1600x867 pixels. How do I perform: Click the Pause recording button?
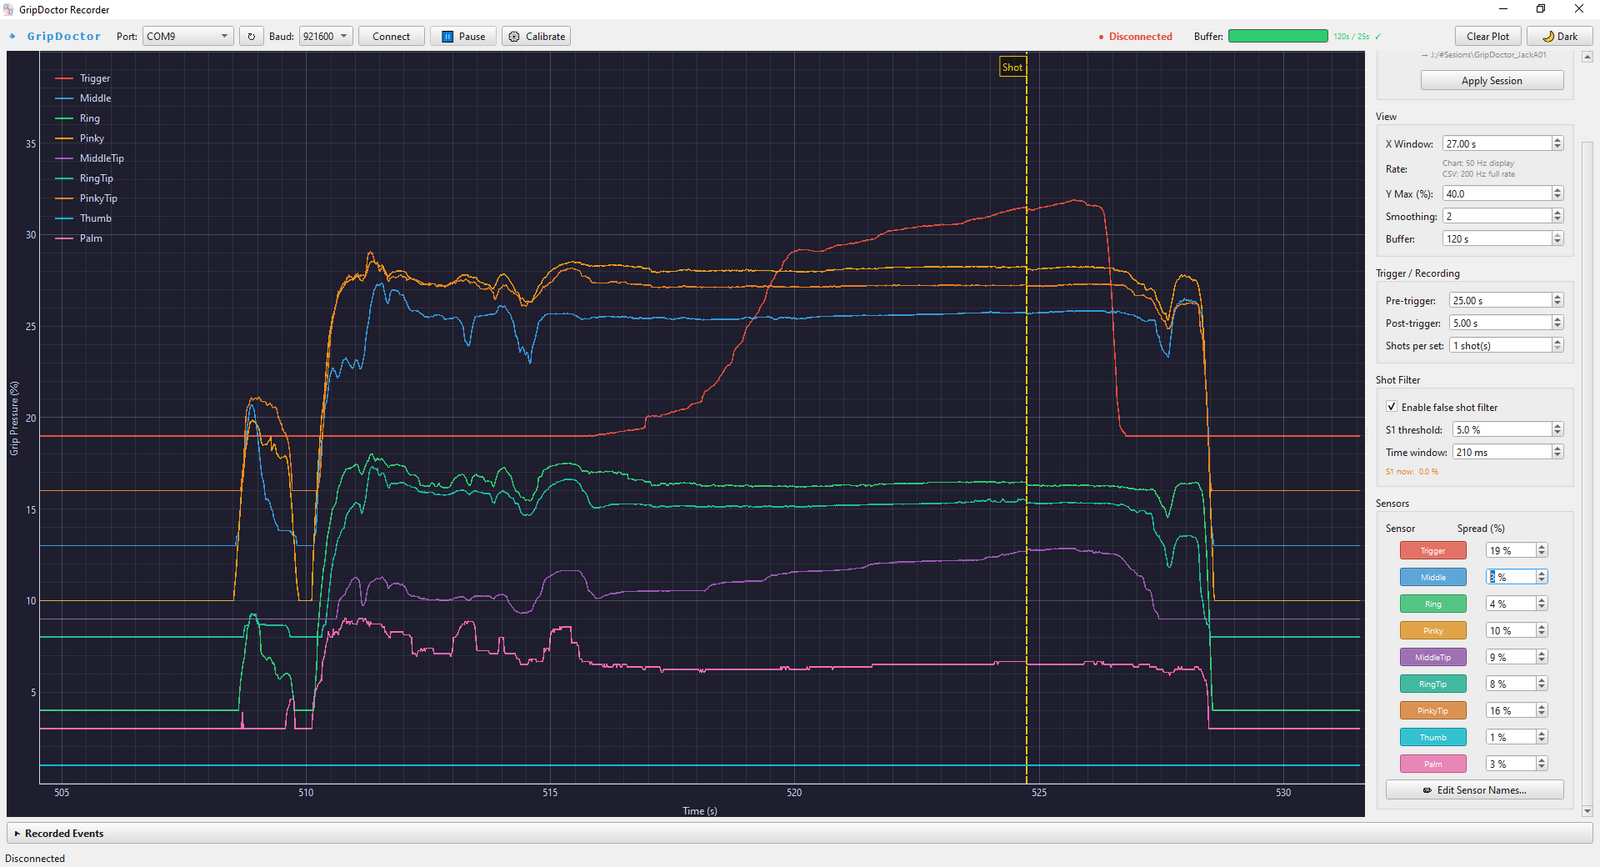[463, 36]
